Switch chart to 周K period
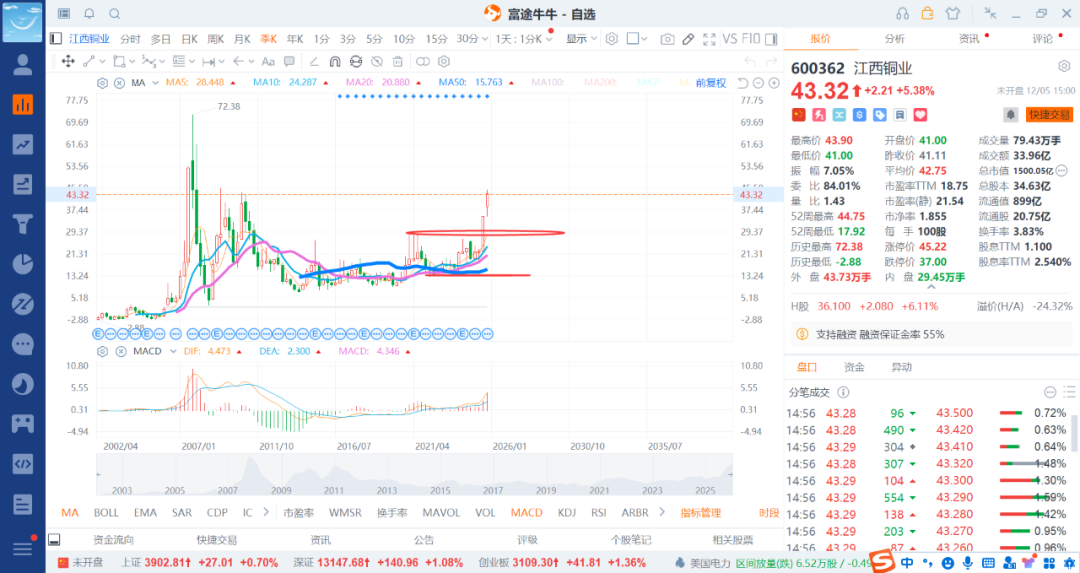The width and height of the screenshot is (1080, 573). 216,39
